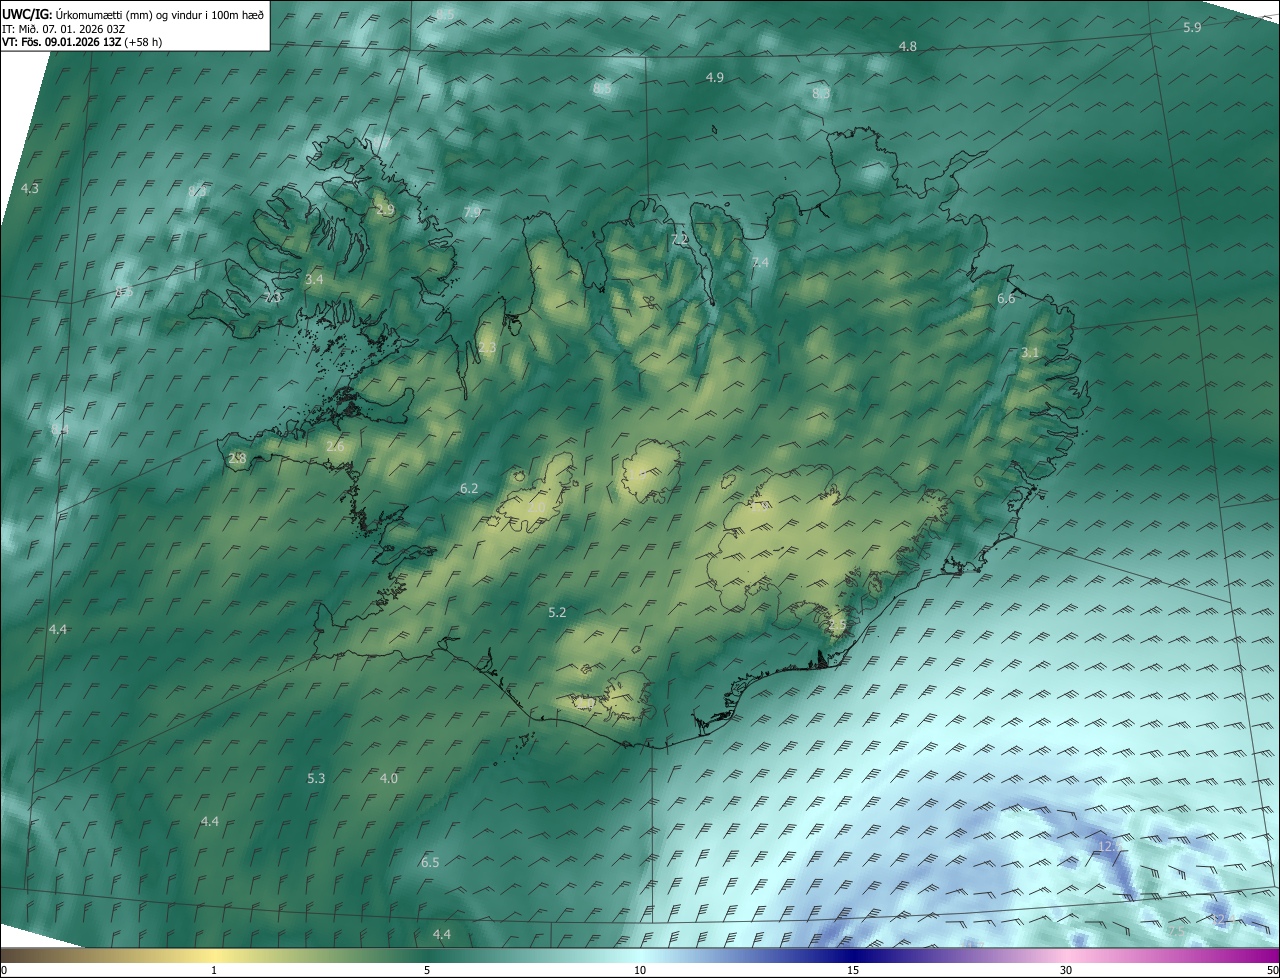The height and width of the screenshot is (978, 1280).
Task: Click the 8.5 value label on the map
Action: (602, 89)
